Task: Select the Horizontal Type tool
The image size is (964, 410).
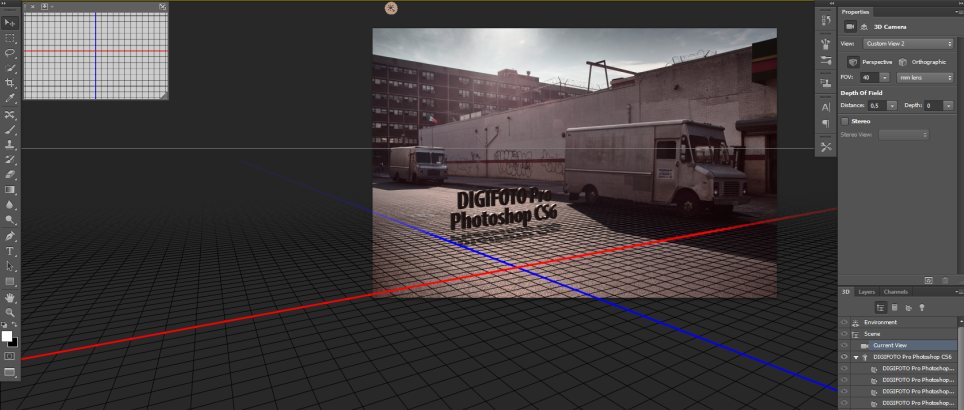Action: (10, 251)
